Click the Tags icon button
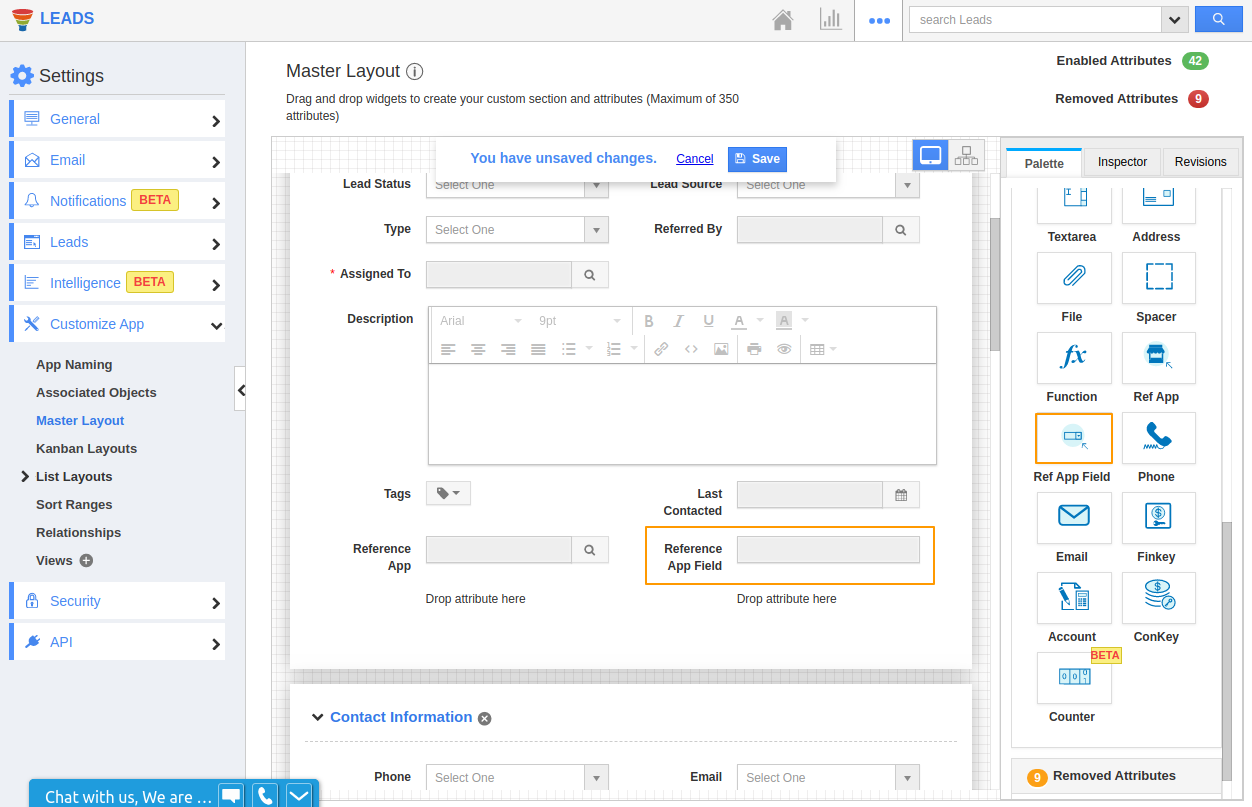This screenshot has width=1252, height=807. click(x=448, y=493)
